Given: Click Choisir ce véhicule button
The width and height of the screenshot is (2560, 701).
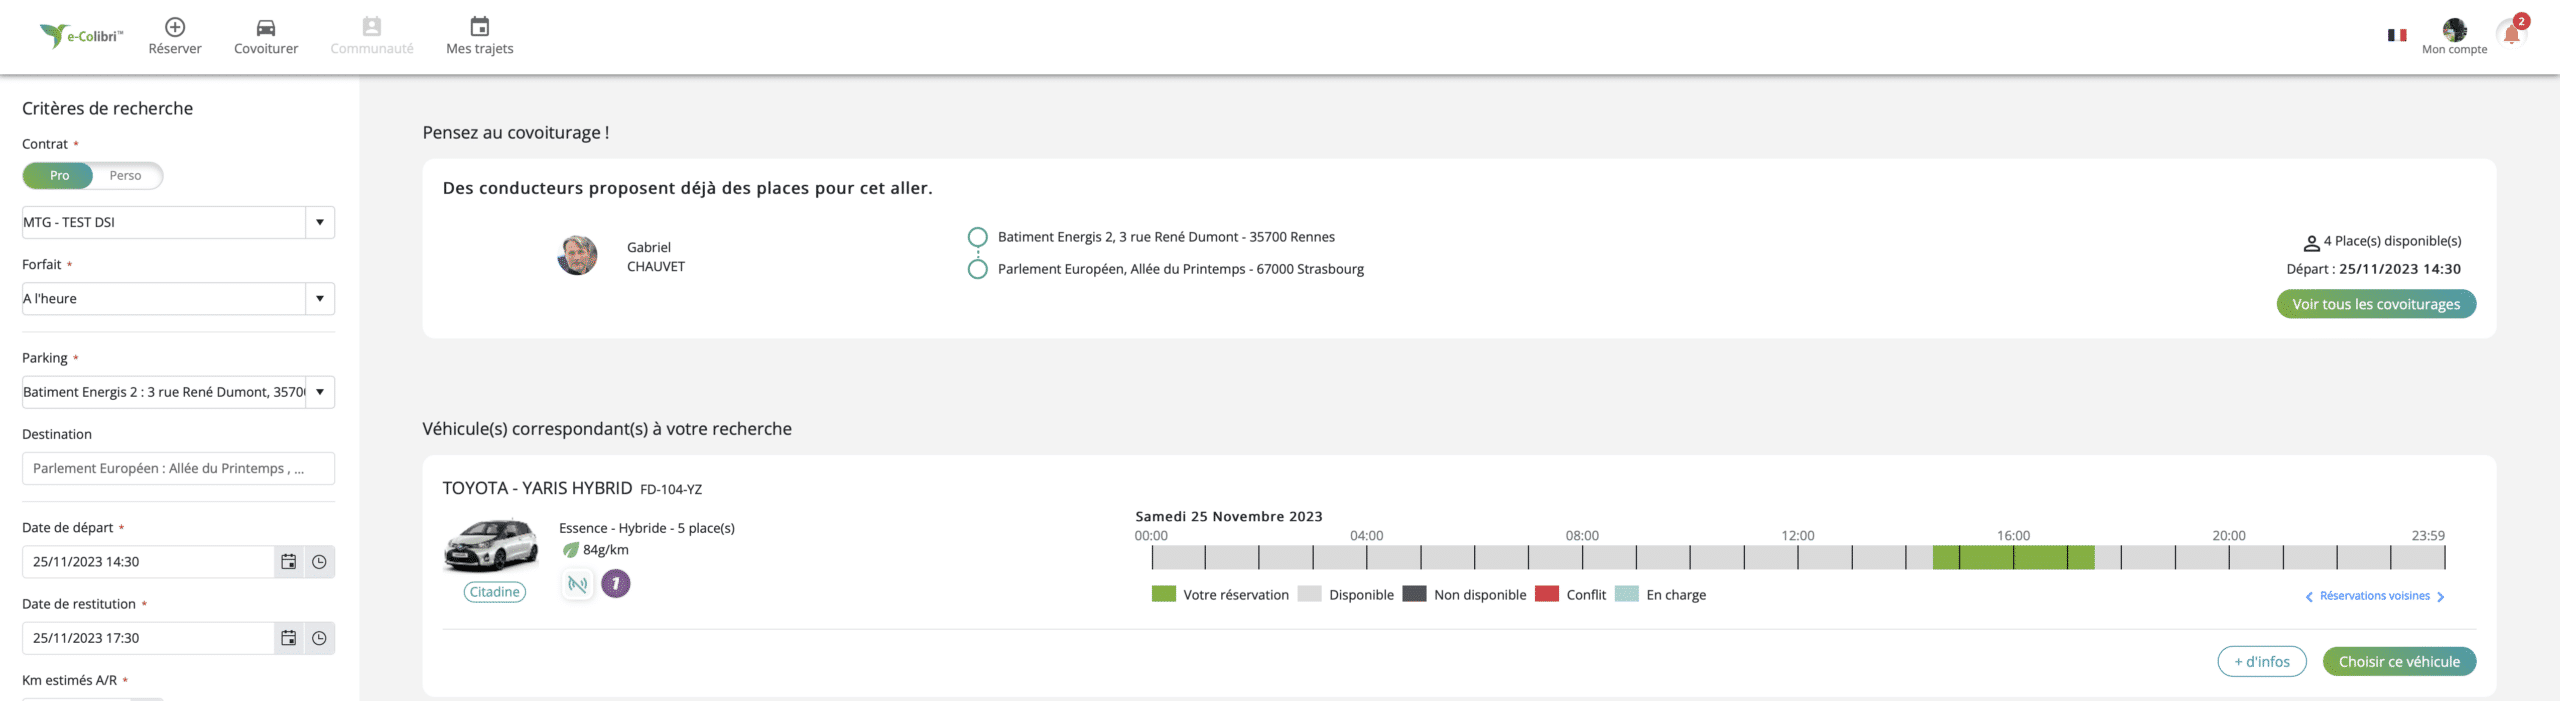Looking at the screenshot, I should [x=2399, y=662].
